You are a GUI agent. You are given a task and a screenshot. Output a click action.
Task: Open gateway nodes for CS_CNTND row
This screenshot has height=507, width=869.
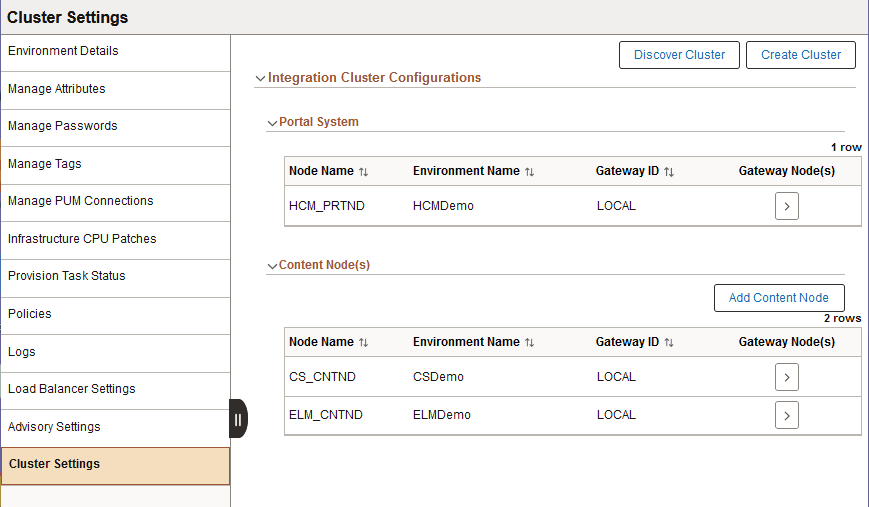coord(786,377)
